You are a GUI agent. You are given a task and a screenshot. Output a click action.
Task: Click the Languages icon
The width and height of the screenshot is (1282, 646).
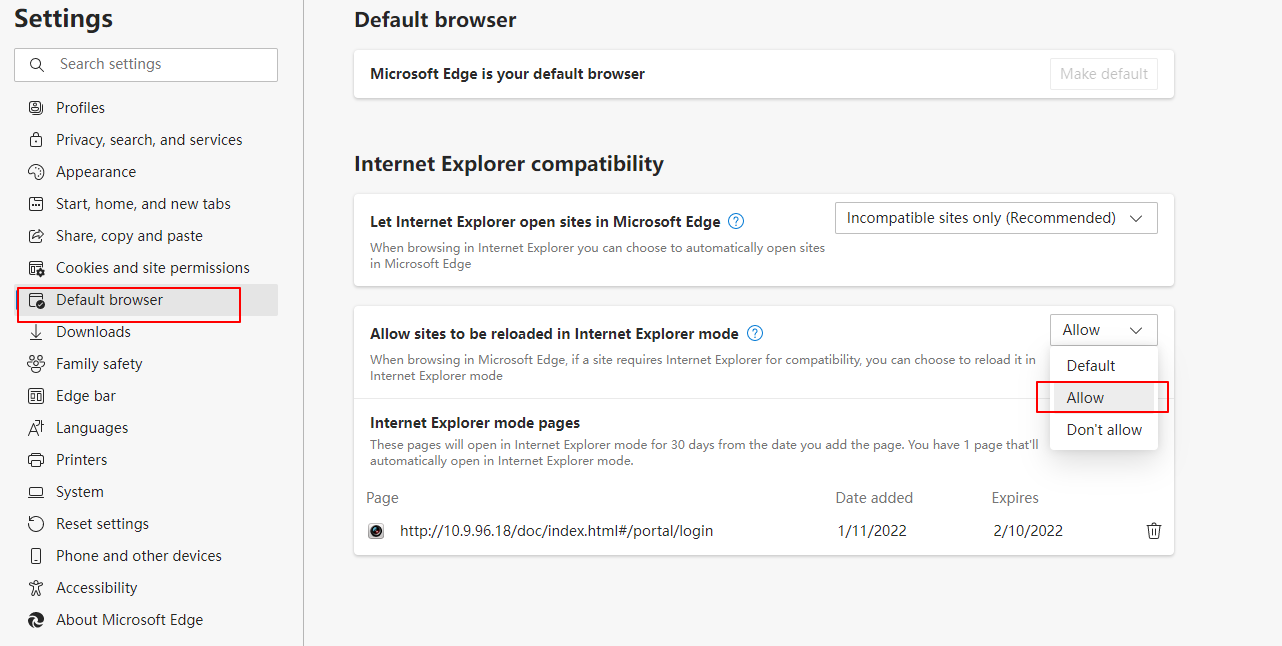36,428
